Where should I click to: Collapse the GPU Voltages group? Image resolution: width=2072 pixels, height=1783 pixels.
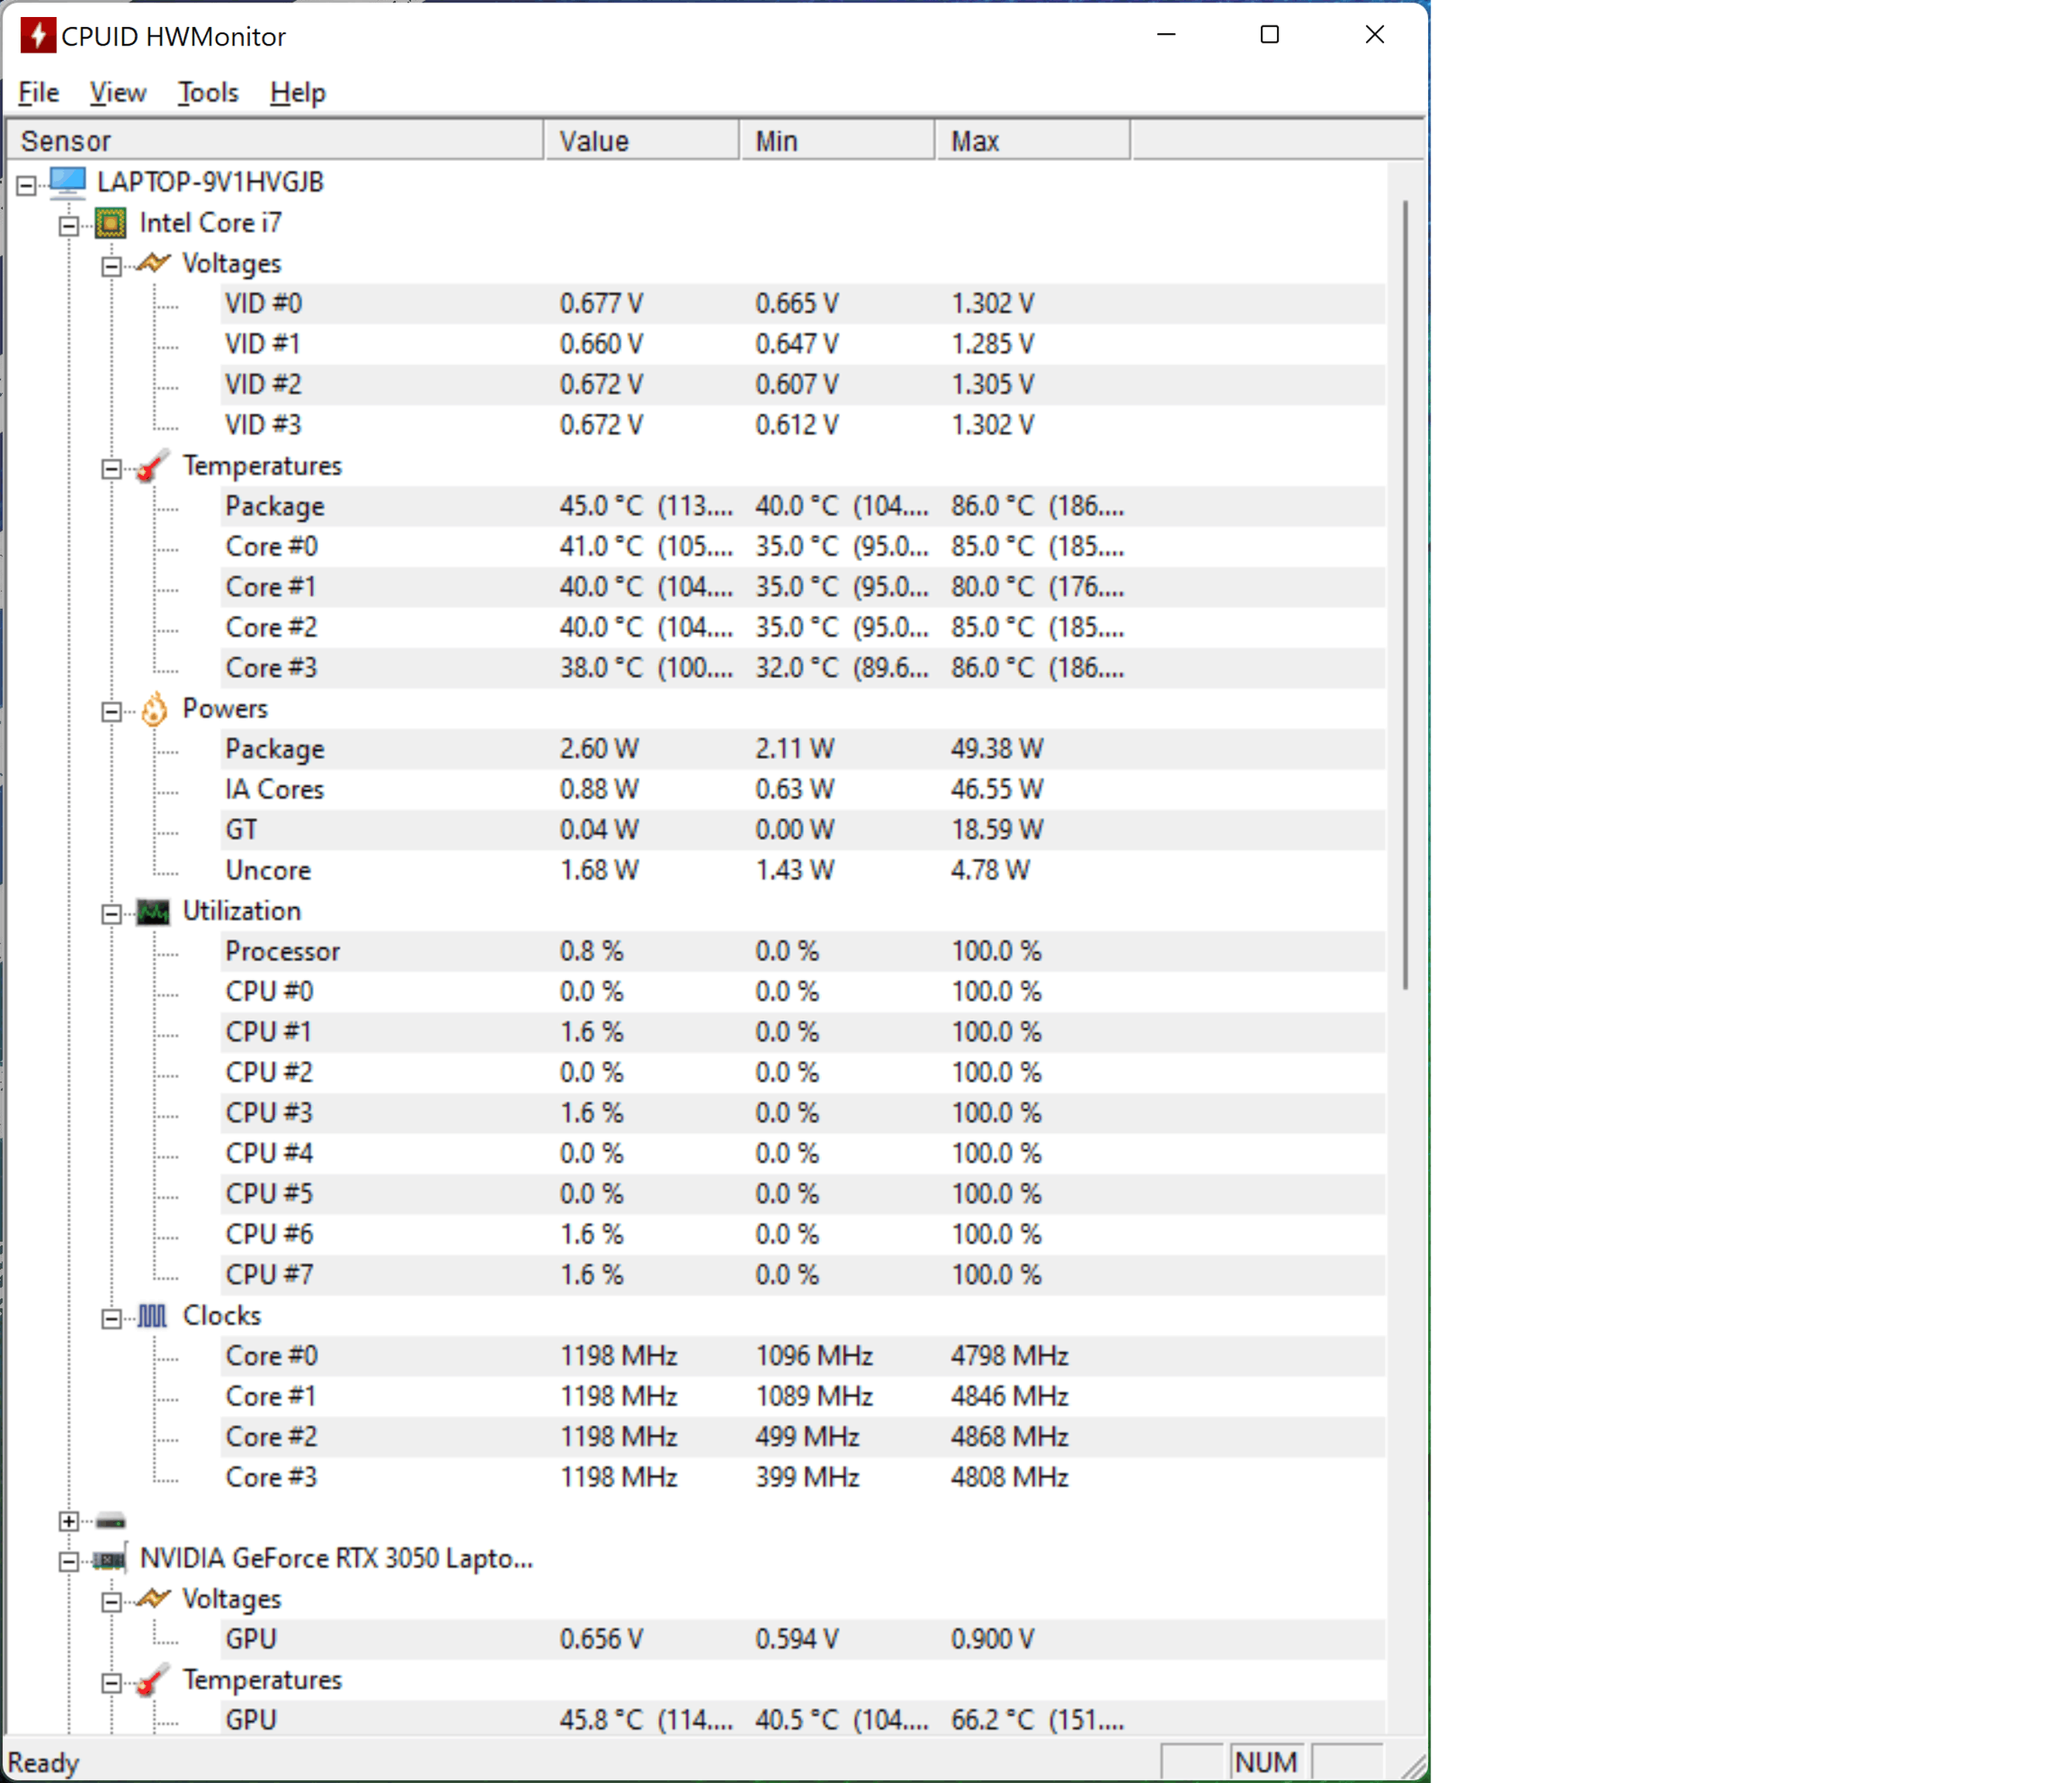(x=112, y=1602)
